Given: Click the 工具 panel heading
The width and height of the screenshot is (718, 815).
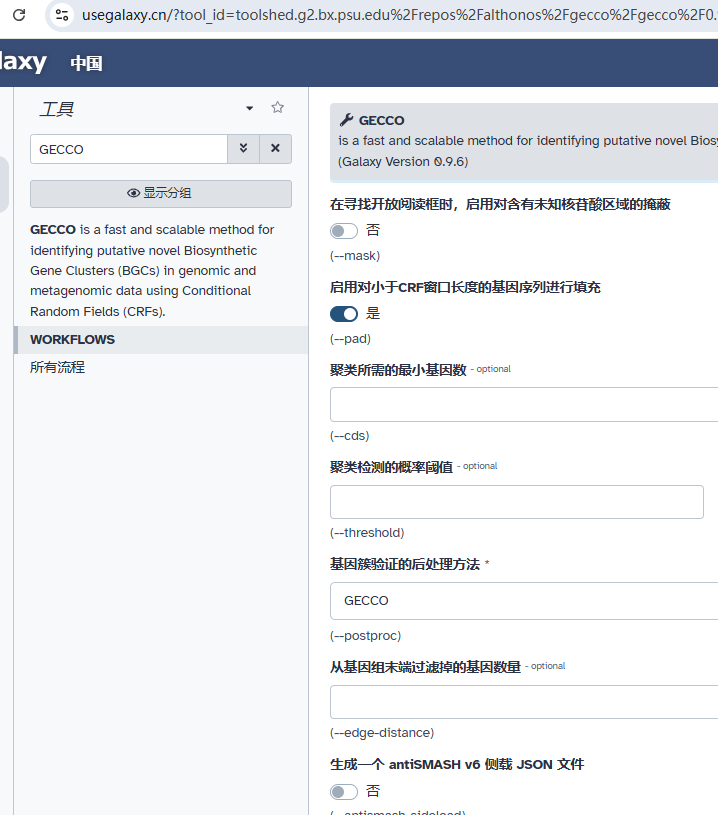Looking at the screenshot, I should pos(57,109).
